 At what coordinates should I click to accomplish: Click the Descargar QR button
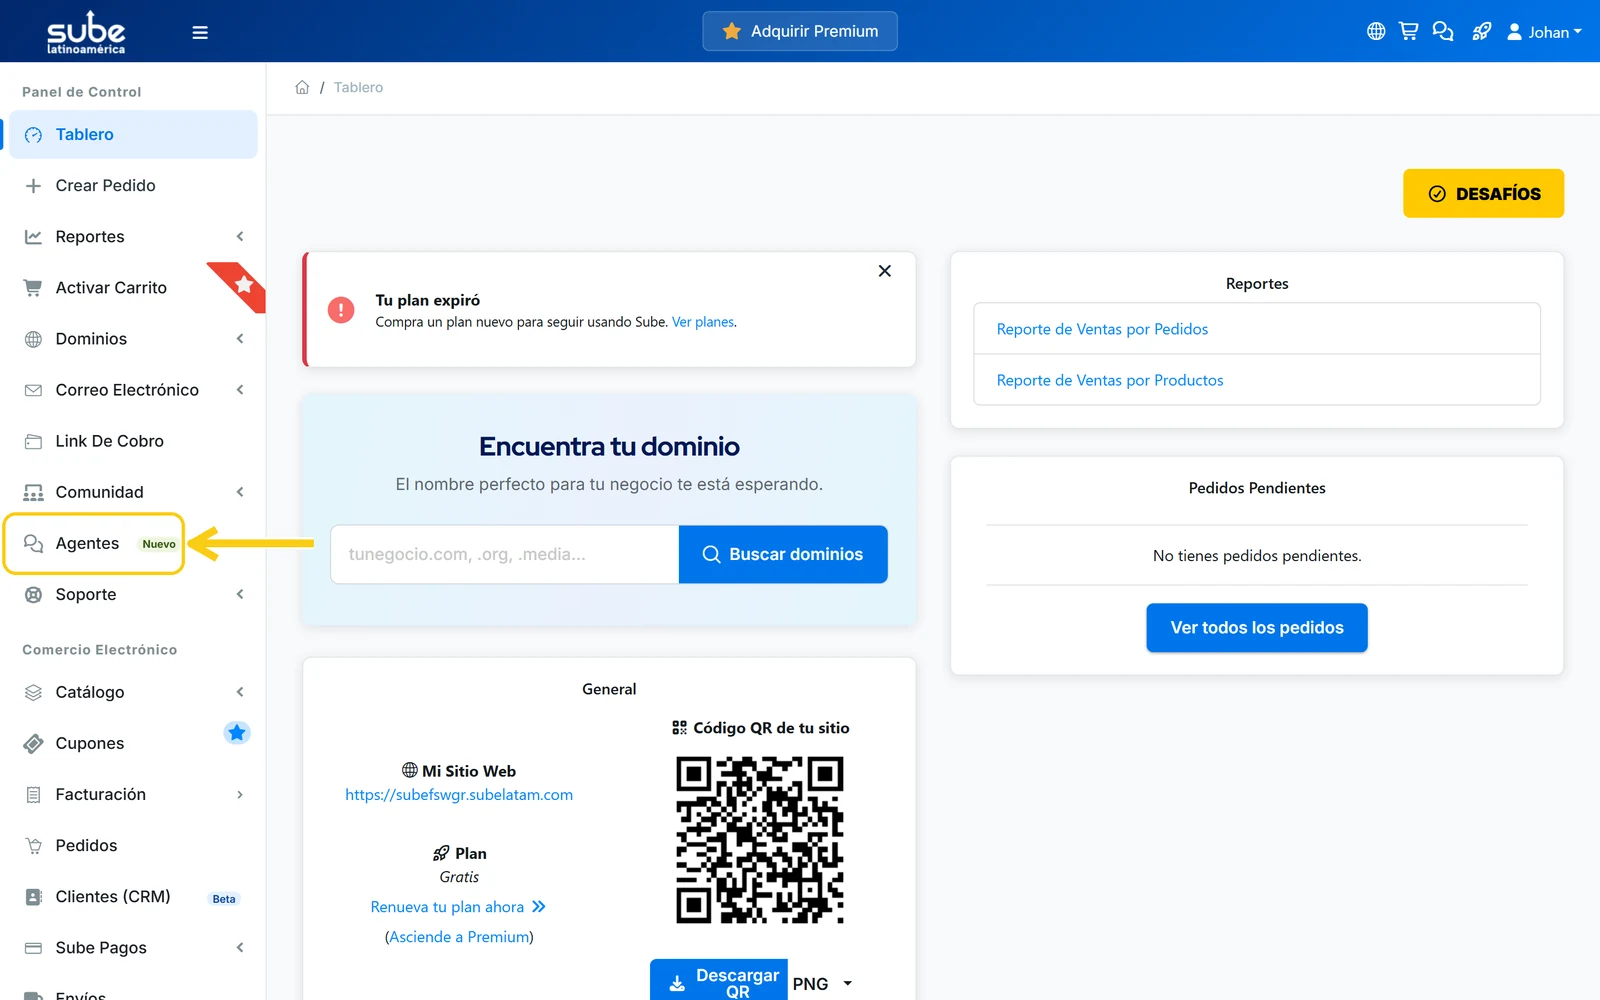[719, 981]
